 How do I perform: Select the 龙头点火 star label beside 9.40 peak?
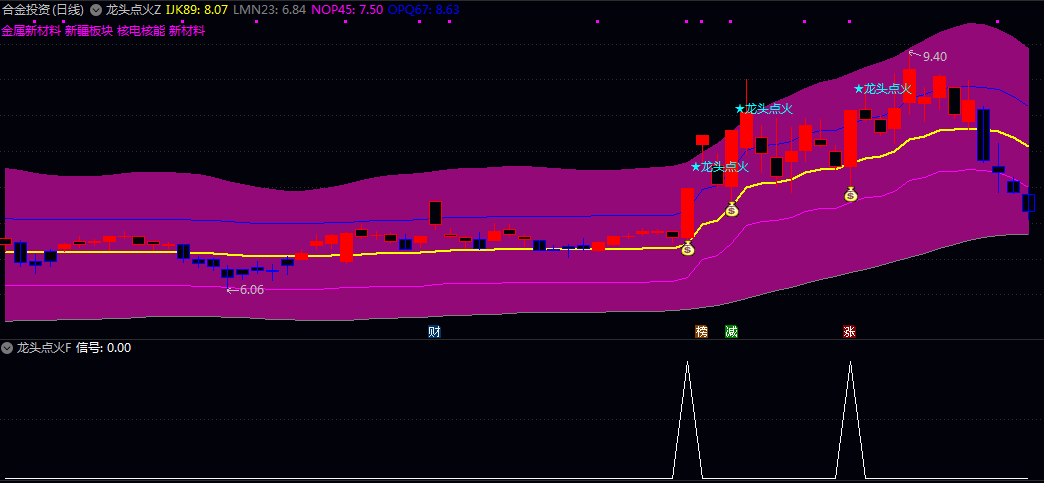[x=882, y=89]
